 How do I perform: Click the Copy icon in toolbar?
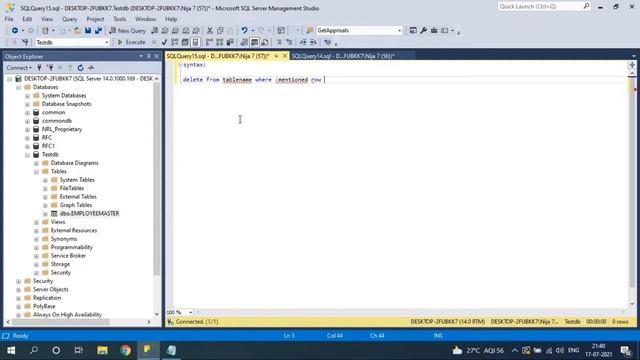coord(220,31)
